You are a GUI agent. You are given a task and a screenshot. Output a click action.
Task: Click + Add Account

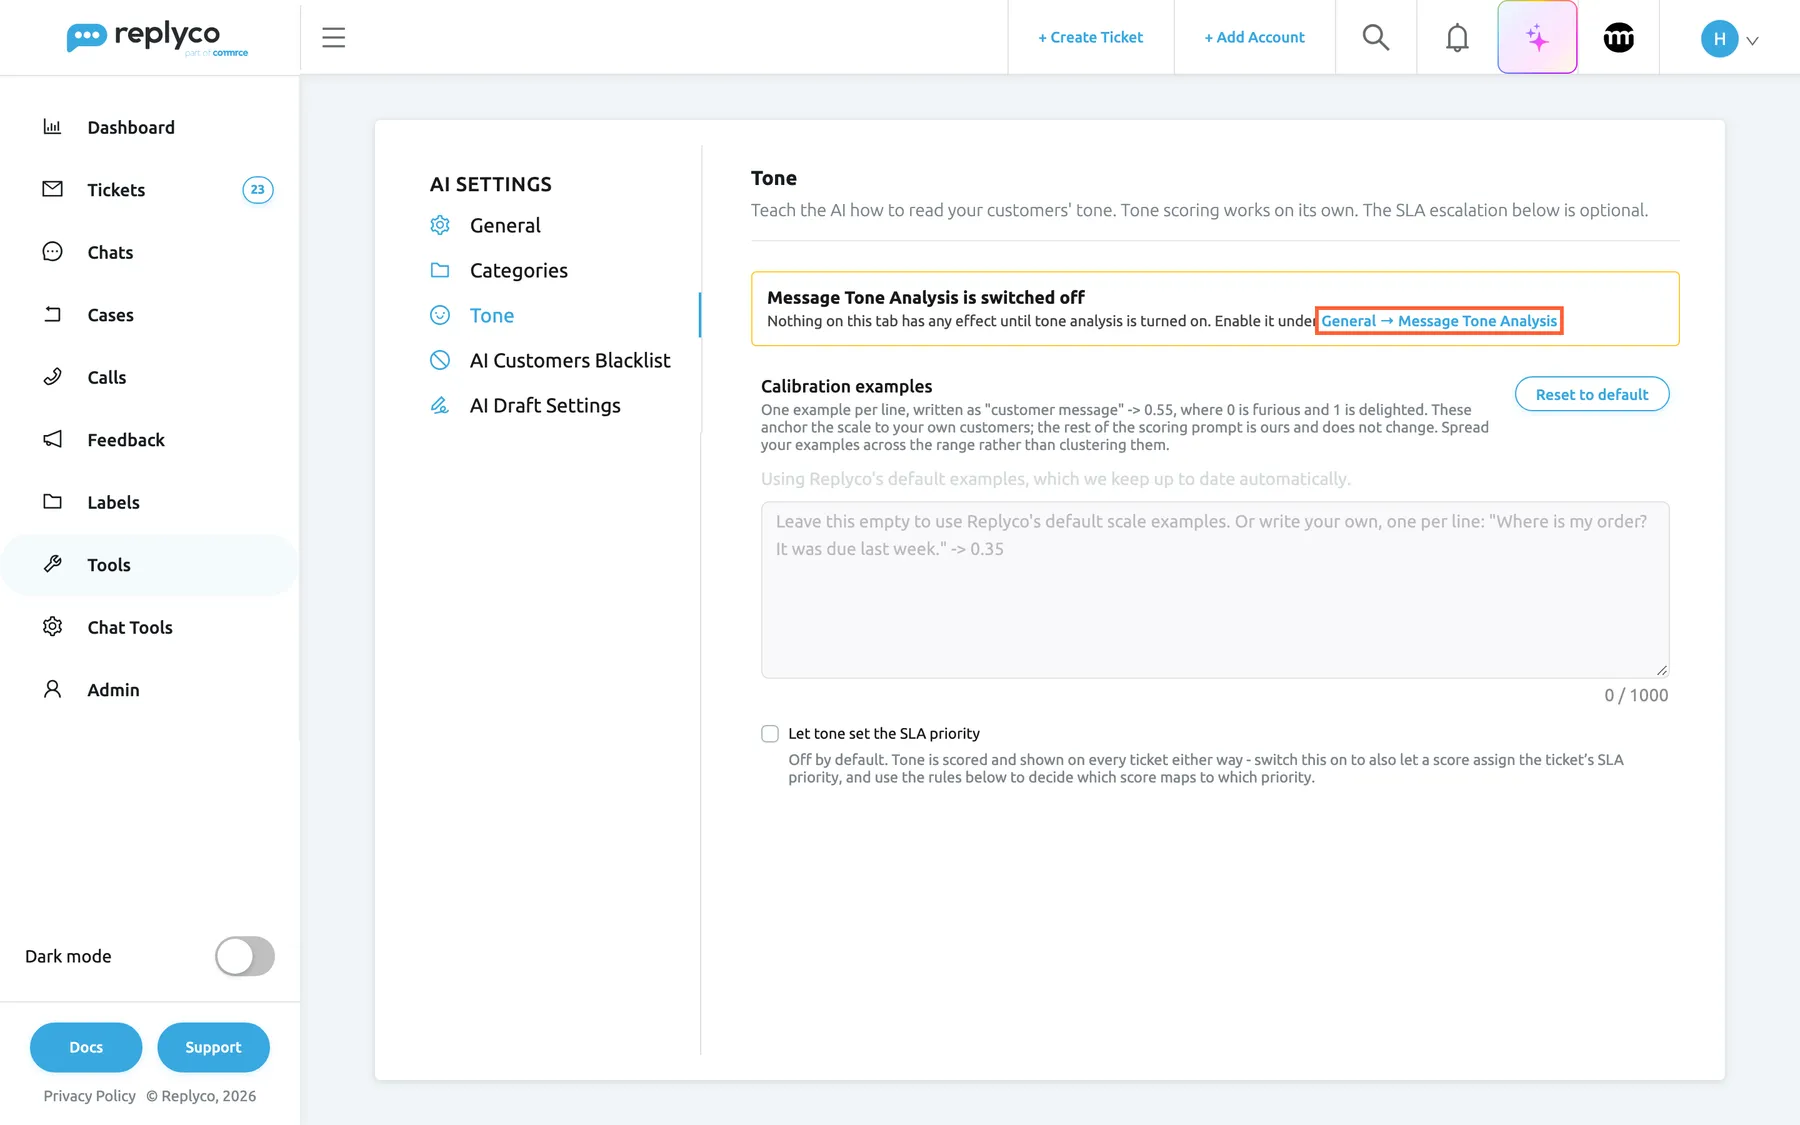tap(1254, 37)
